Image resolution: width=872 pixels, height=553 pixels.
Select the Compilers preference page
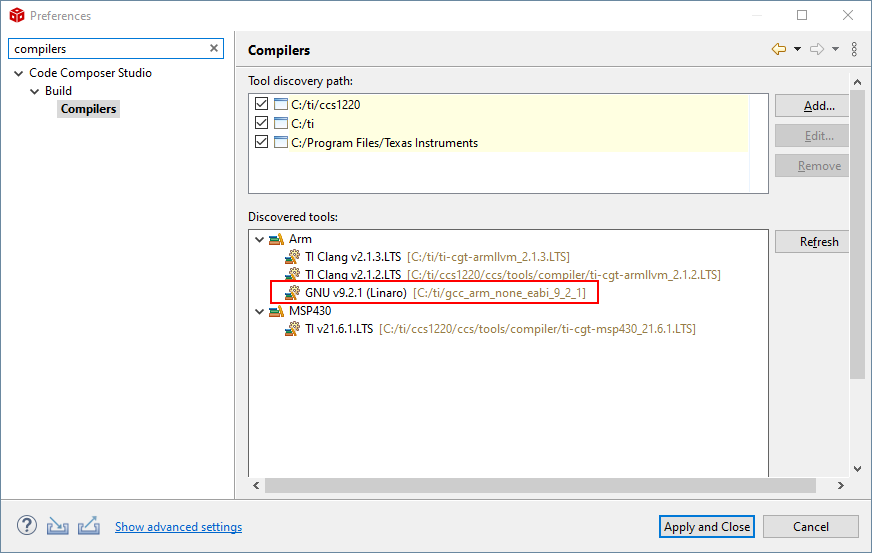[x=88, y=109]
